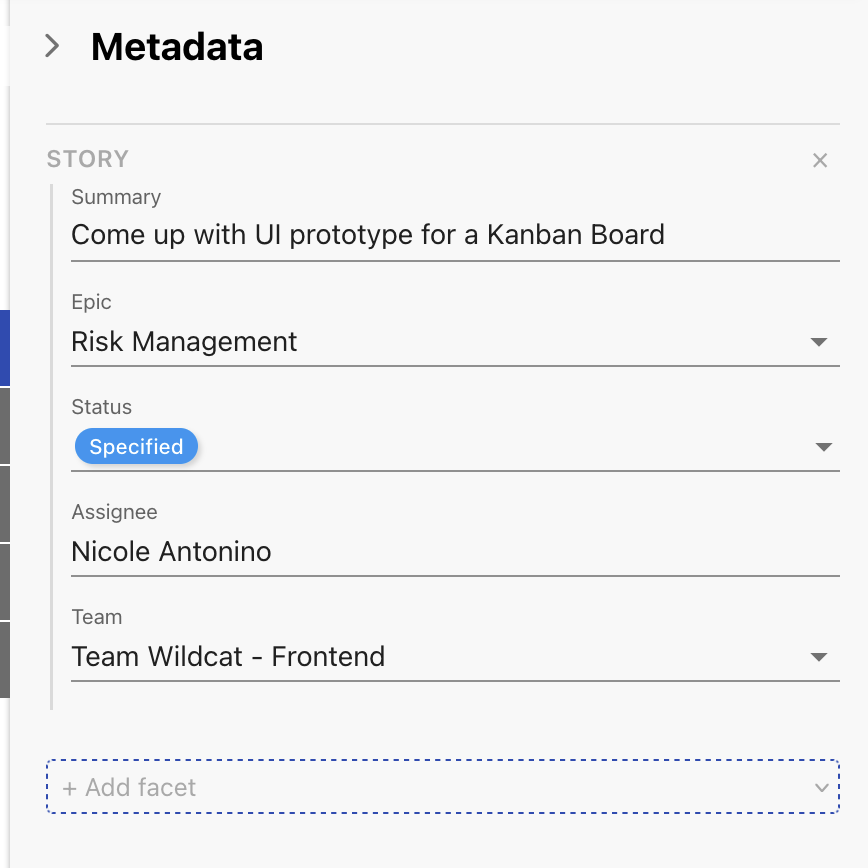Screen dimensions: 868x868
Task: Expand the Status dropdown arrow
Action: click(x=824, y=447)
